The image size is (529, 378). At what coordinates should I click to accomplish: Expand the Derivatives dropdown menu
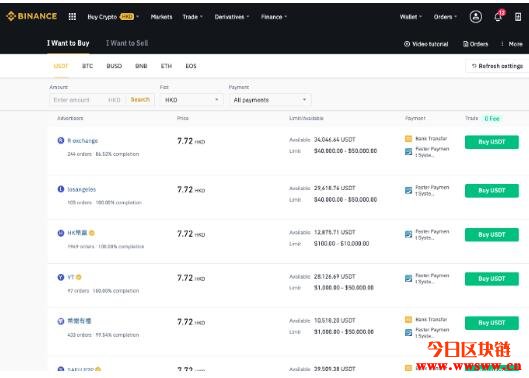[x=232, y=17]
